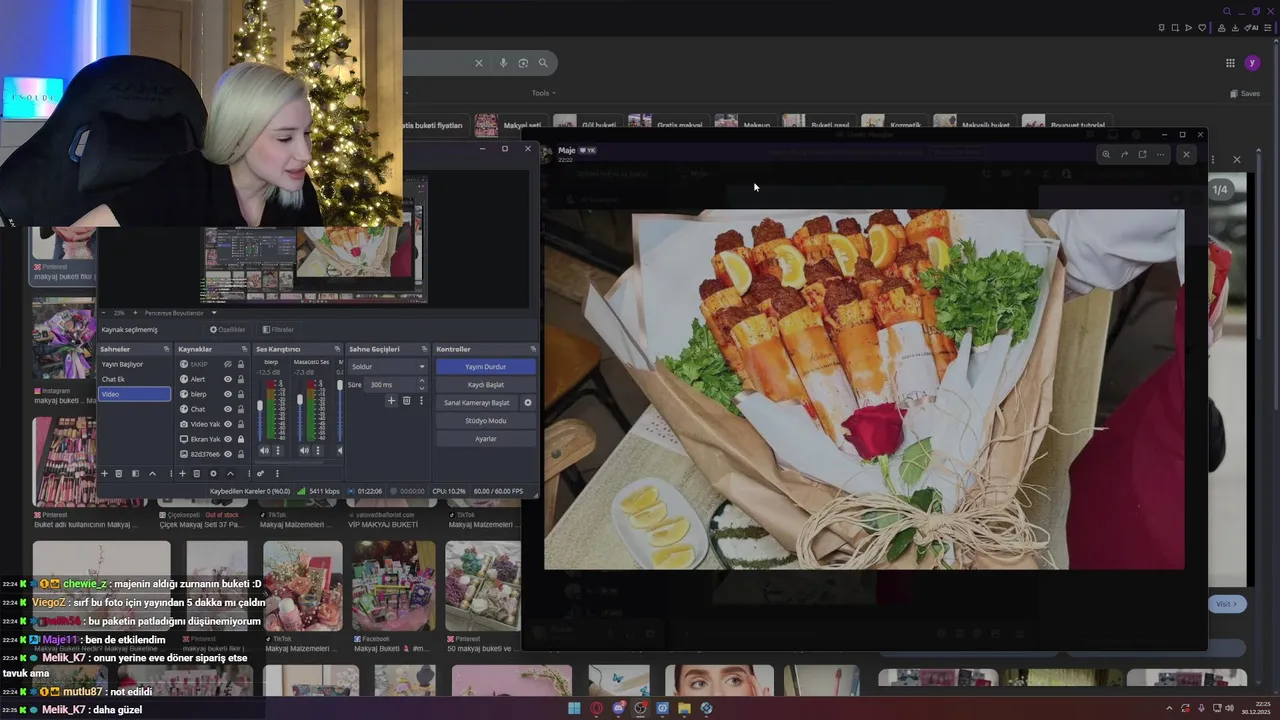
Task: Hide the Ekran Yak source
Action: click(x=228, y=439)
